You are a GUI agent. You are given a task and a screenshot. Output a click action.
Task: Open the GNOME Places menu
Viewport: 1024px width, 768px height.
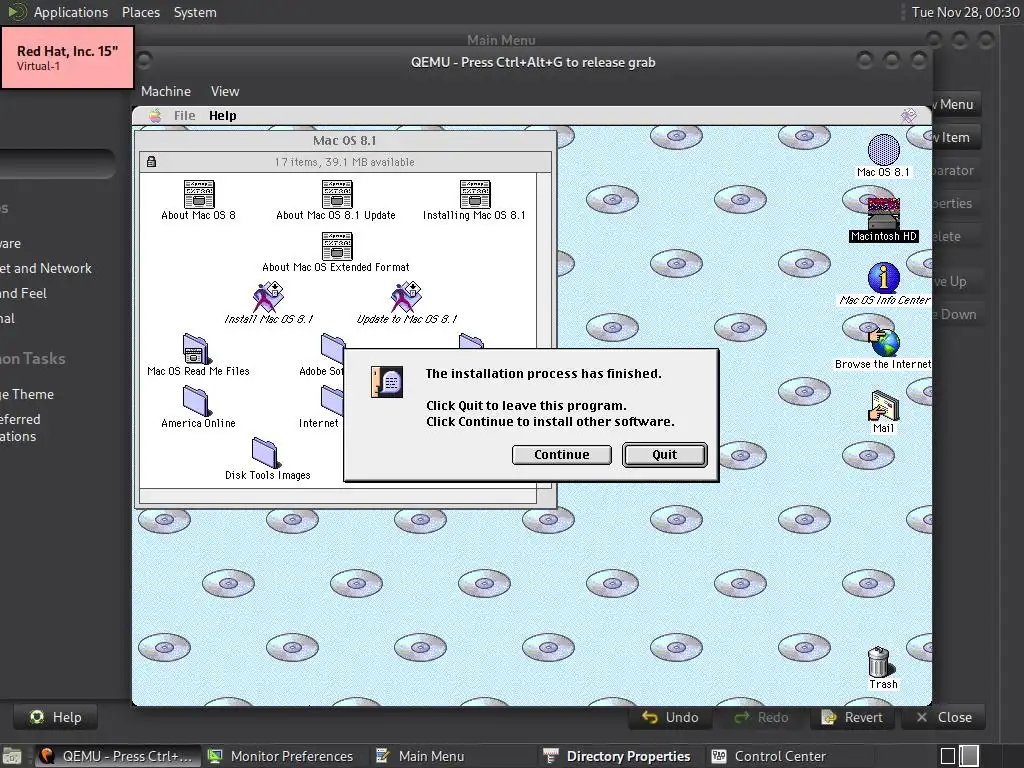pos(140,12)
